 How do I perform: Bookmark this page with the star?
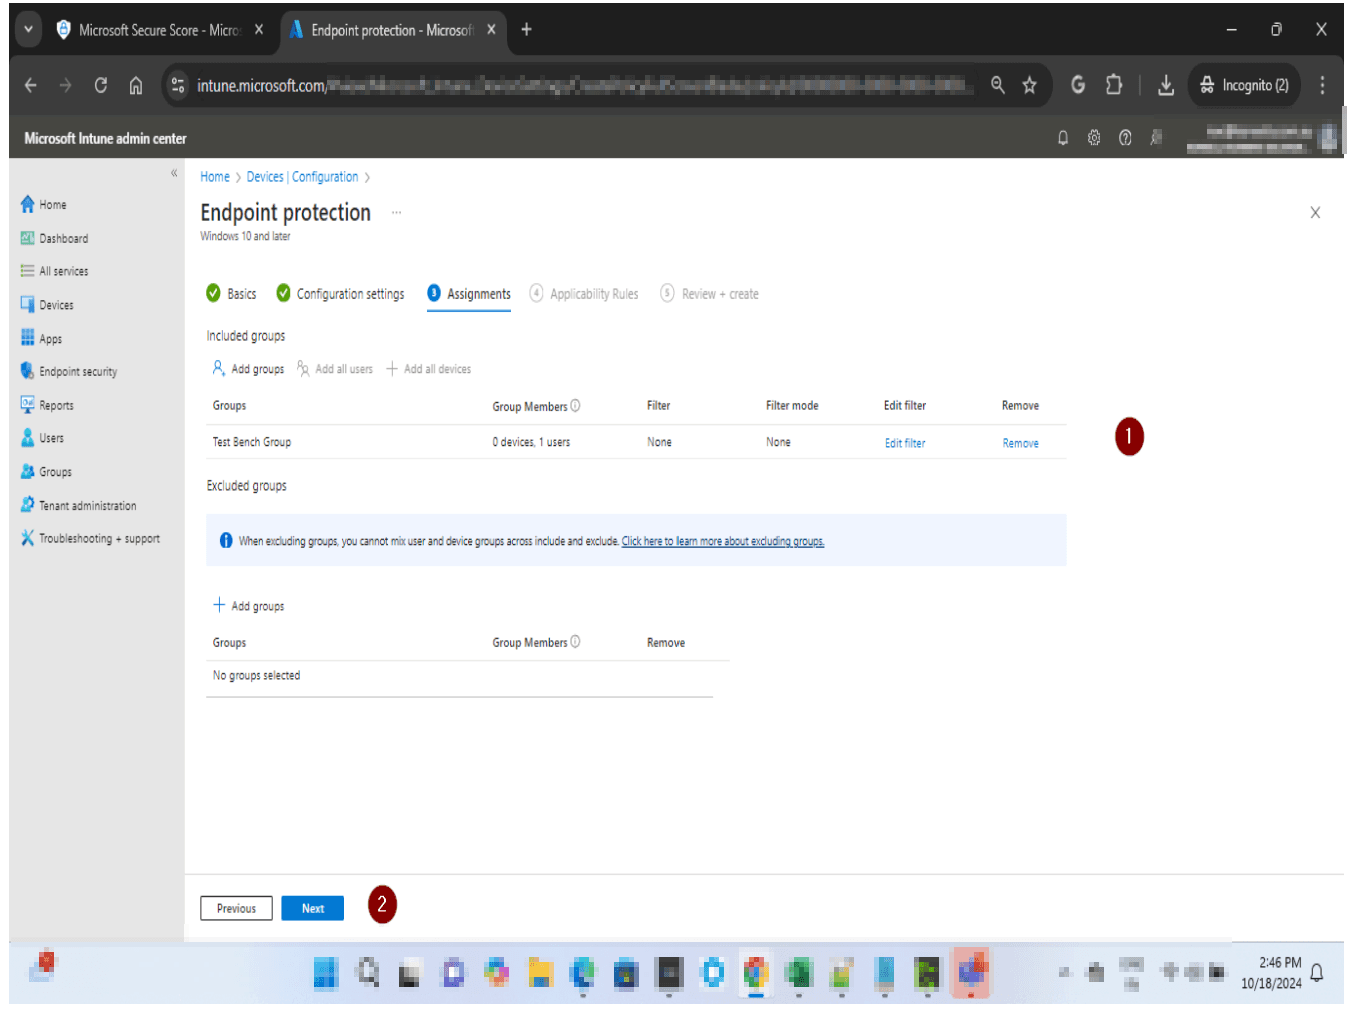1029,86
